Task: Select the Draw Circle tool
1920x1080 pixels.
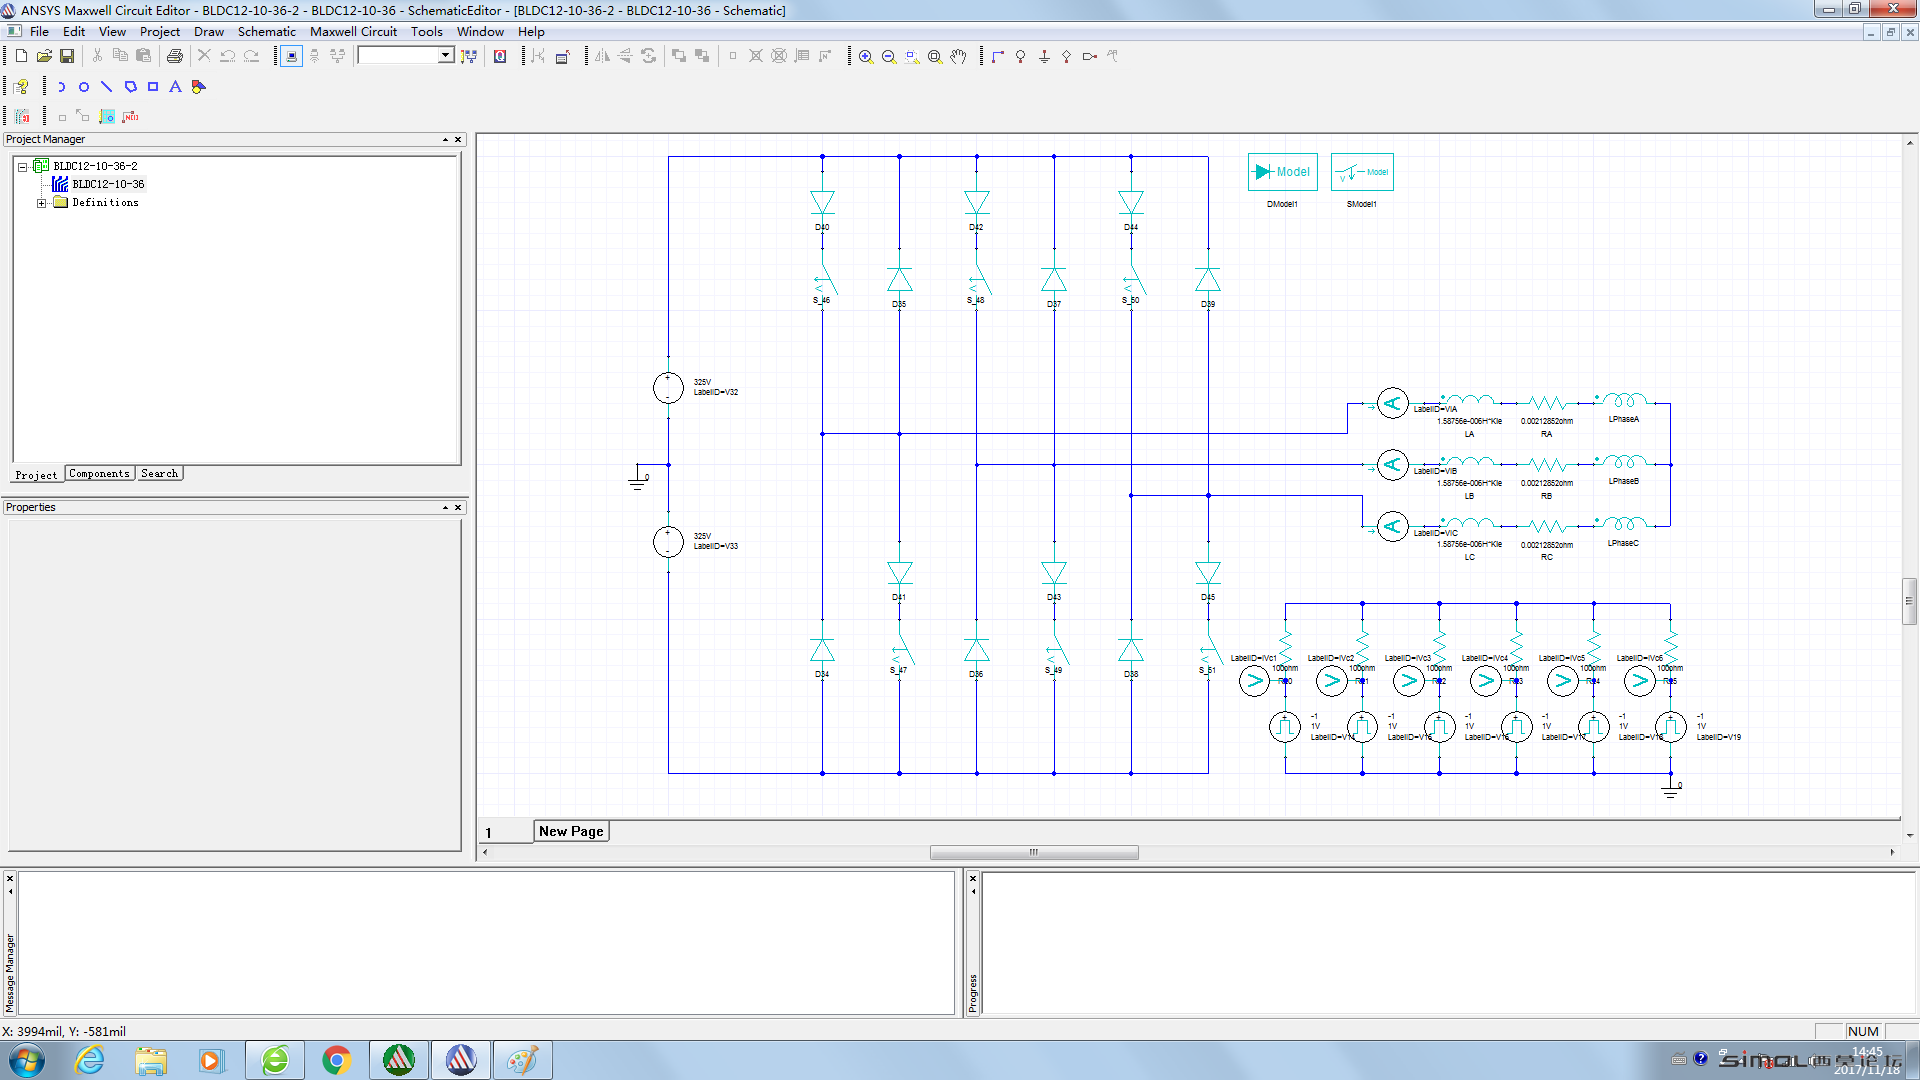Action: click(x=84, y=87)
